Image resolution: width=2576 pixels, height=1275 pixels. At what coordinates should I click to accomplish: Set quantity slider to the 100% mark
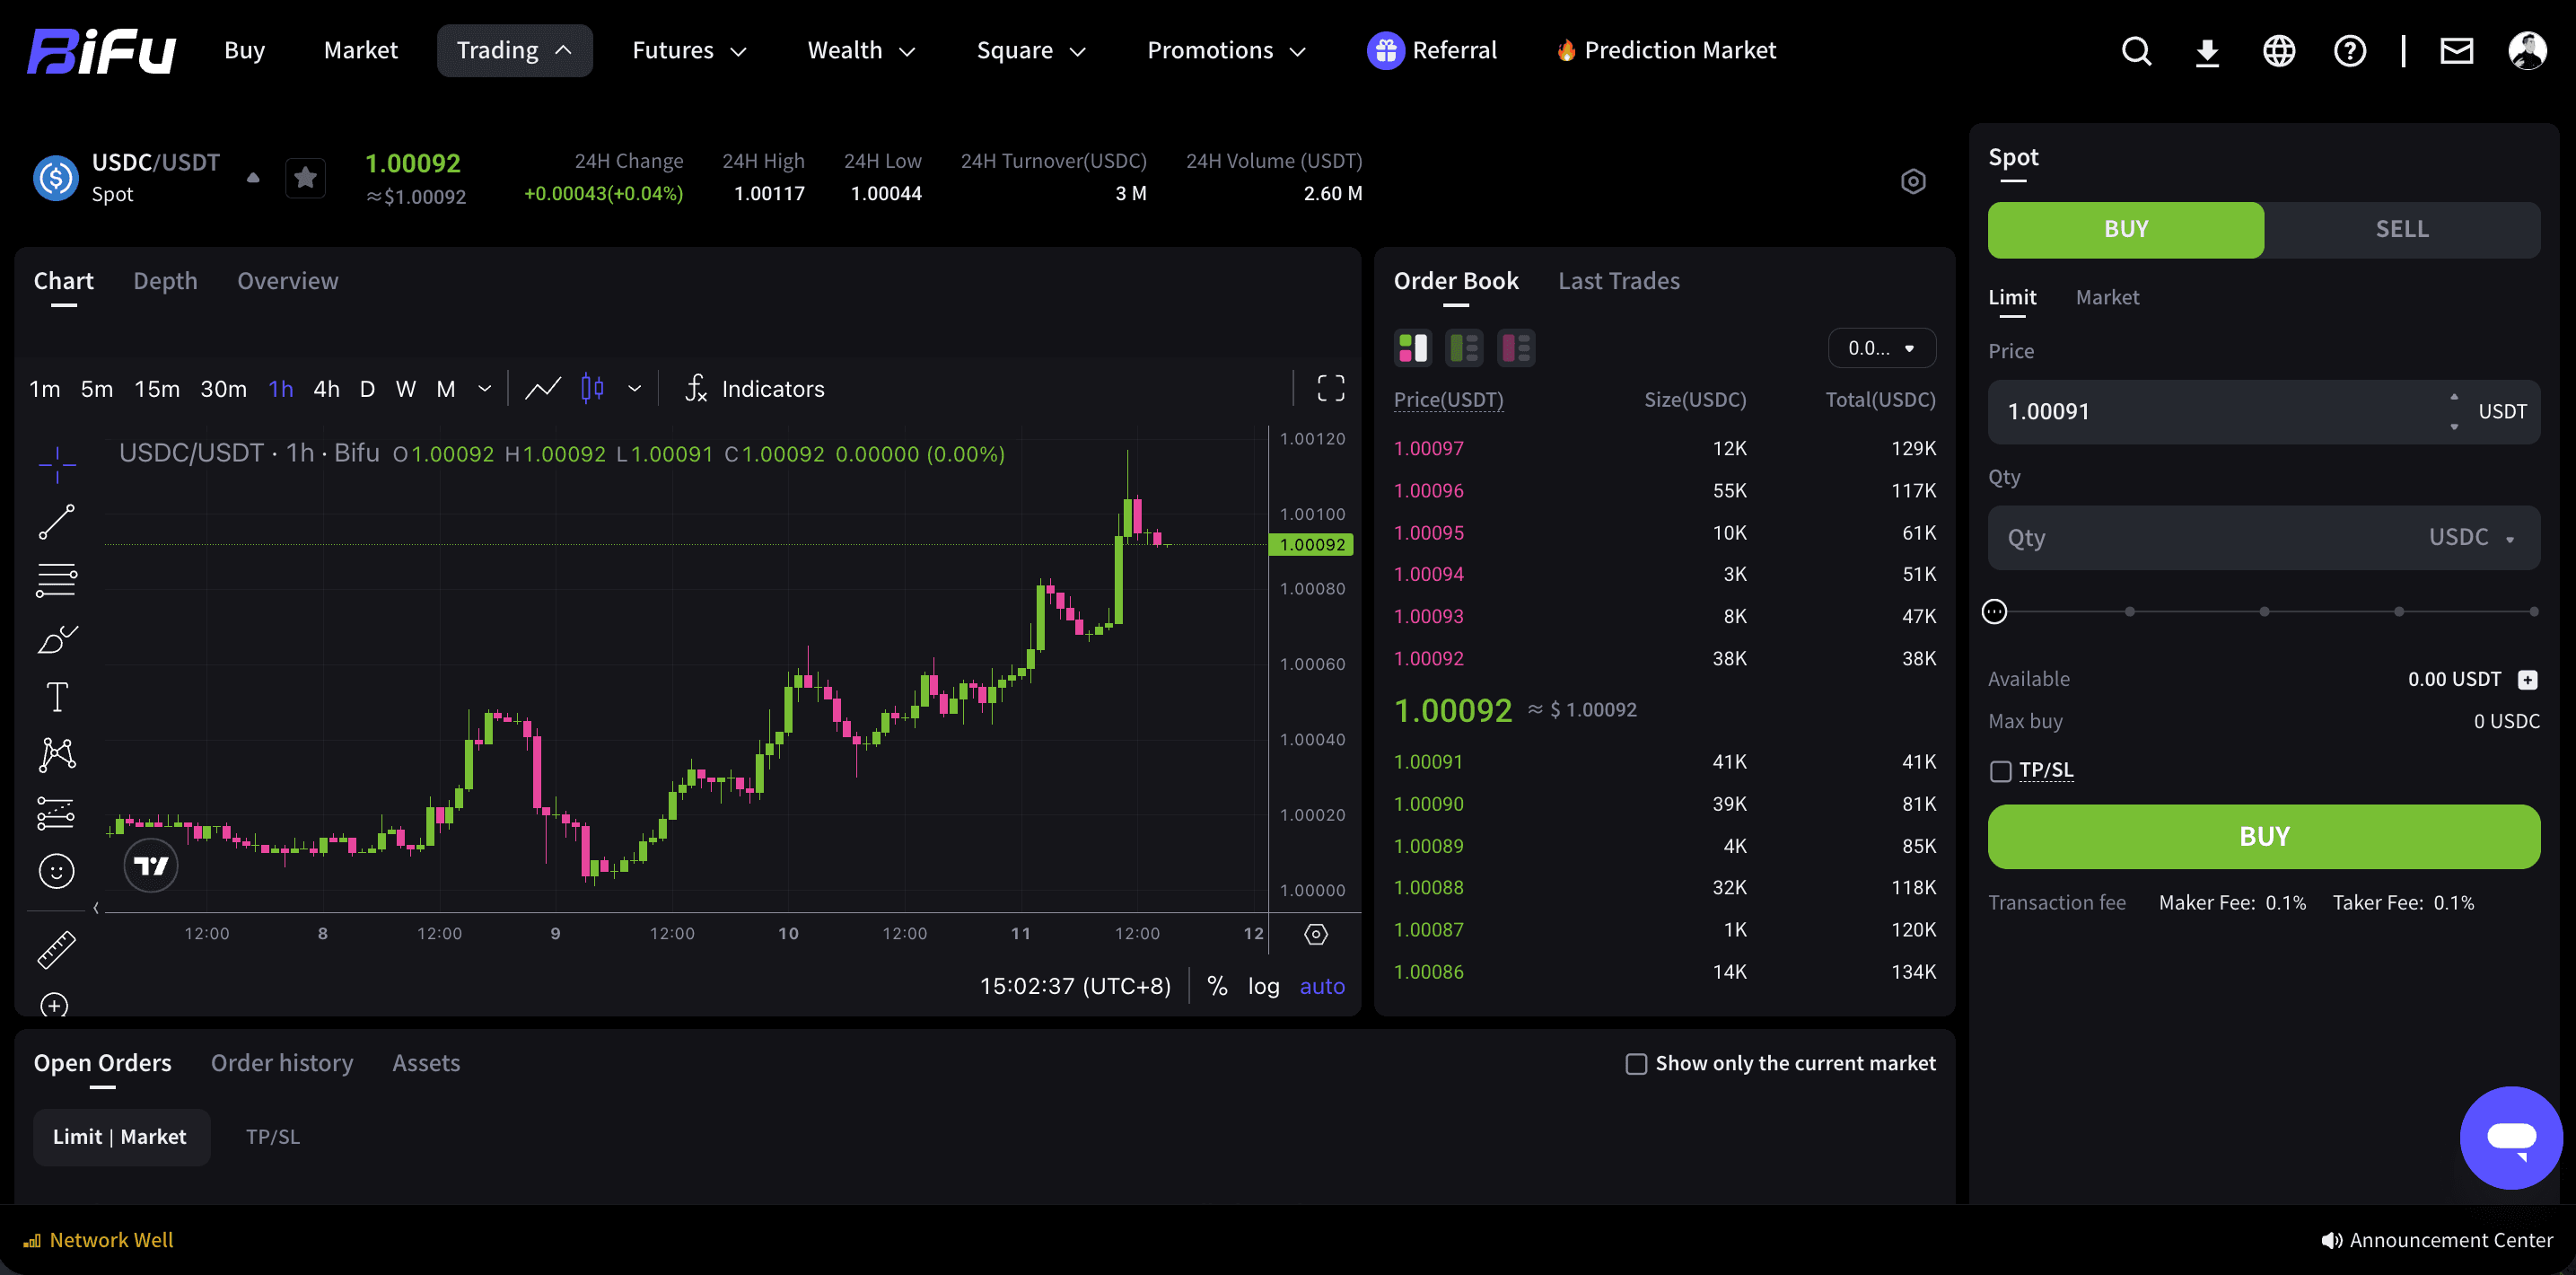coord(2533,612)
